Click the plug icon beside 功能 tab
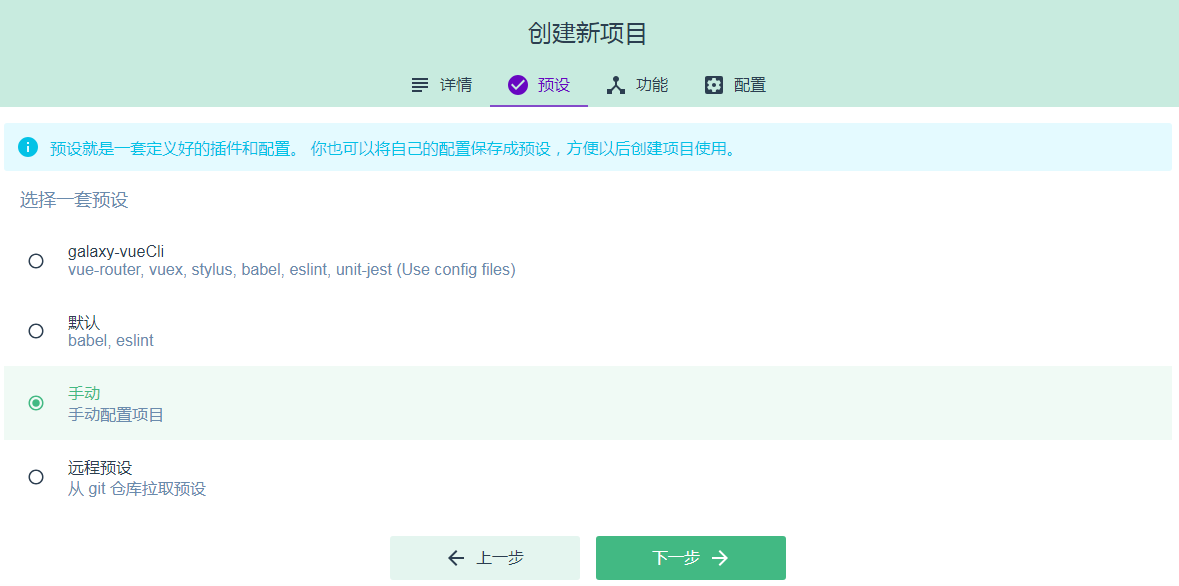Screen dimensions: 1179x586 [x=615, y=85]
